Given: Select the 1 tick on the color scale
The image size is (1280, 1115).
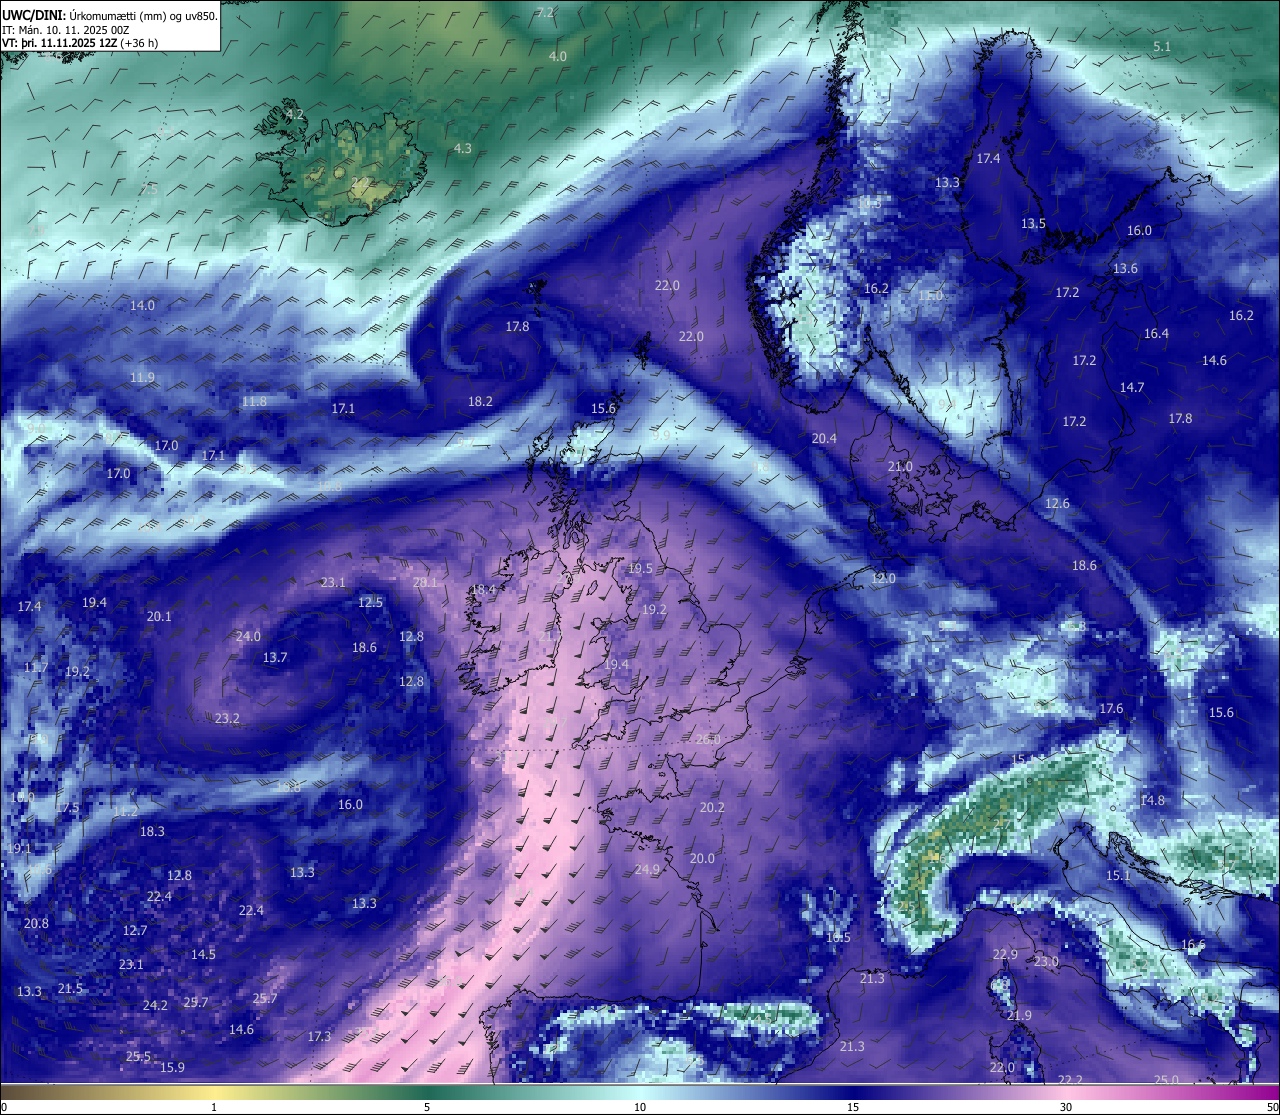Looking at the screenshot, I should tap(213, 1107).
